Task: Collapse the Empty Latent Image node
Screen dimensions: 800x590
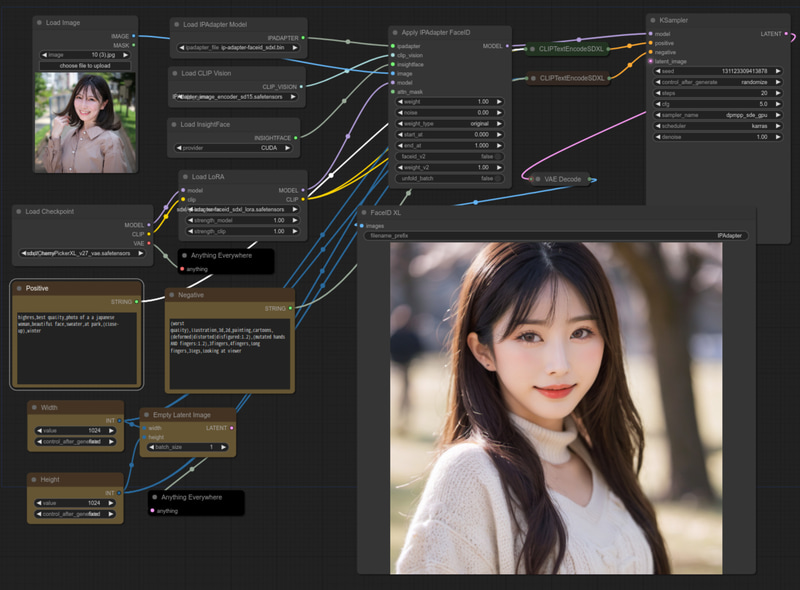Action: point(146,415)
